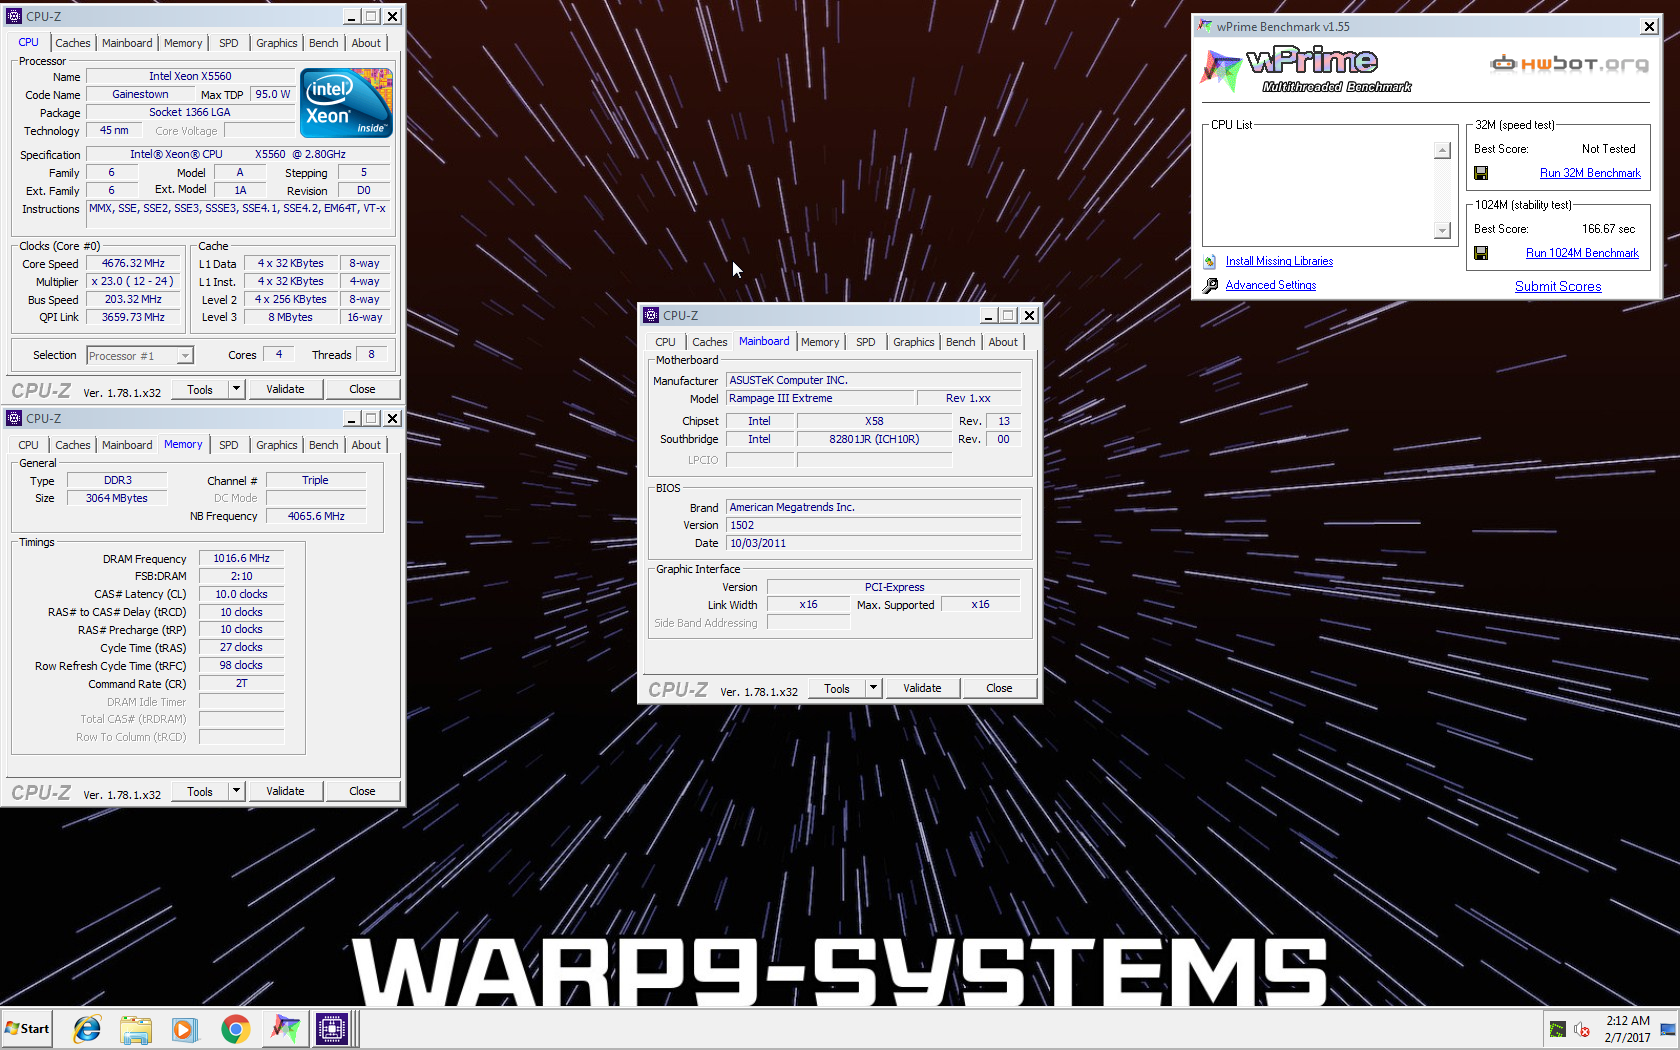Click Core Speed value 4676.32 MHz
Viewport: 1680px width, 1050px height.
click(133, 264)
